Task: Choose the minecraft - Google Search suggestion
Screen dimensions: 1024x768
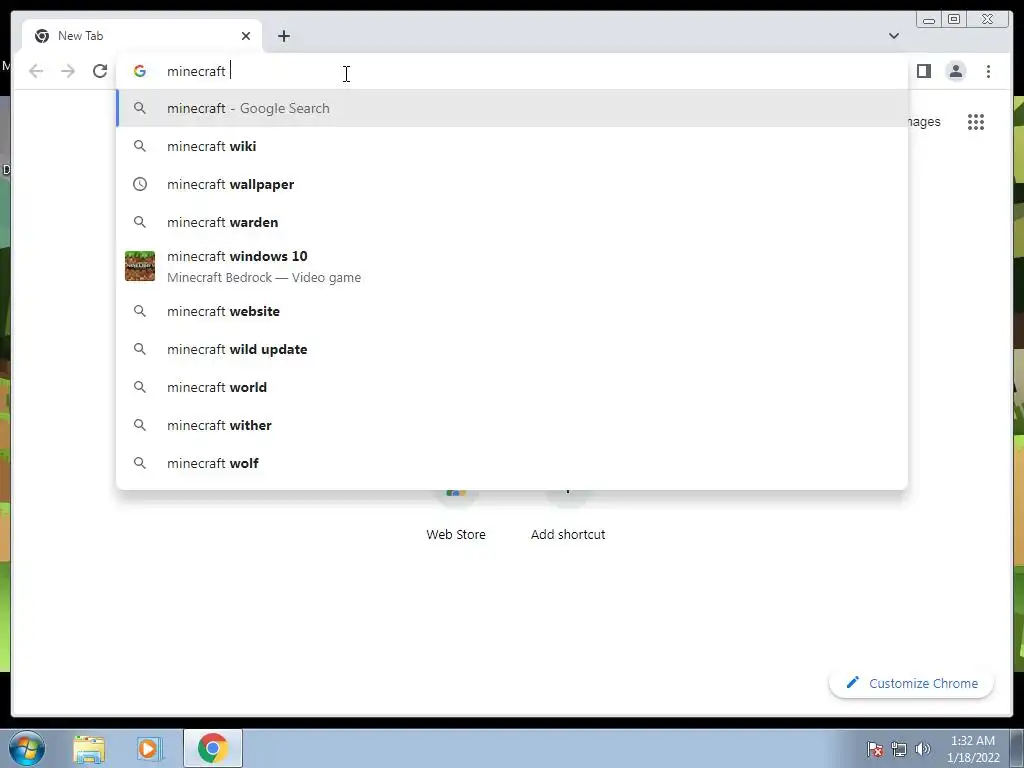Action: [512, 108]
